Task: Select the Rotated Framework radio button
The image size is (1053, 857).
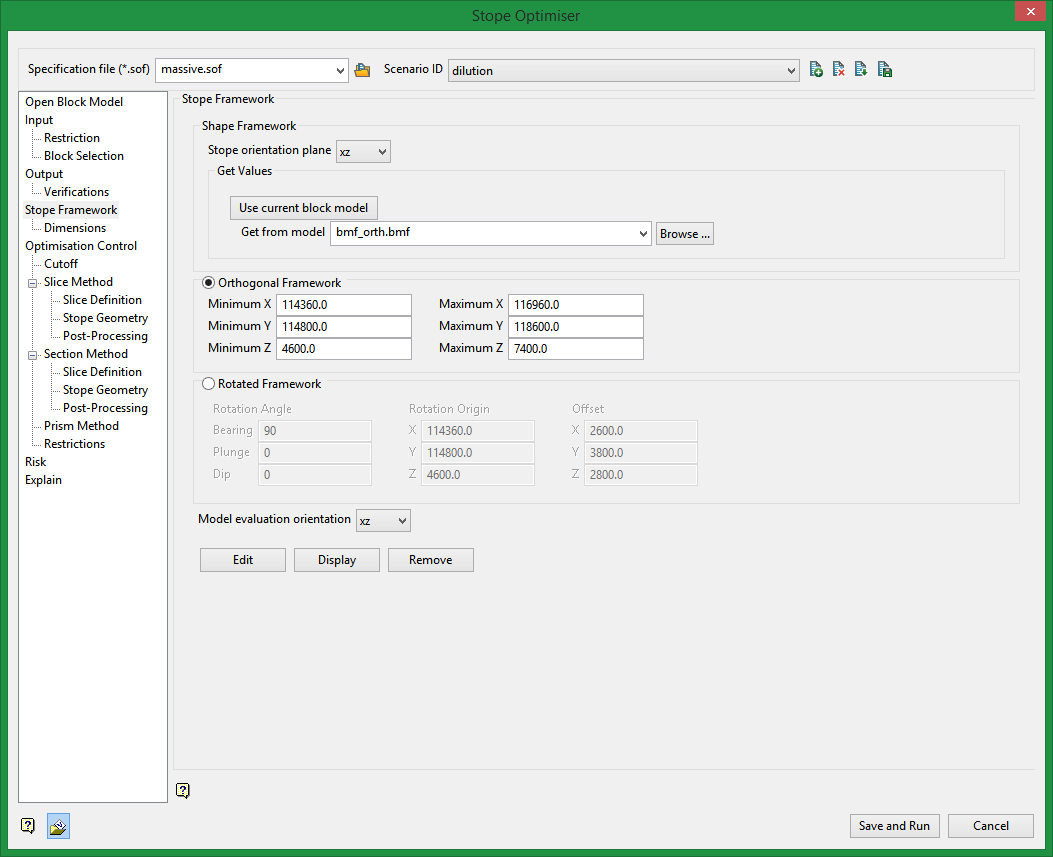Action: [209, 383]
